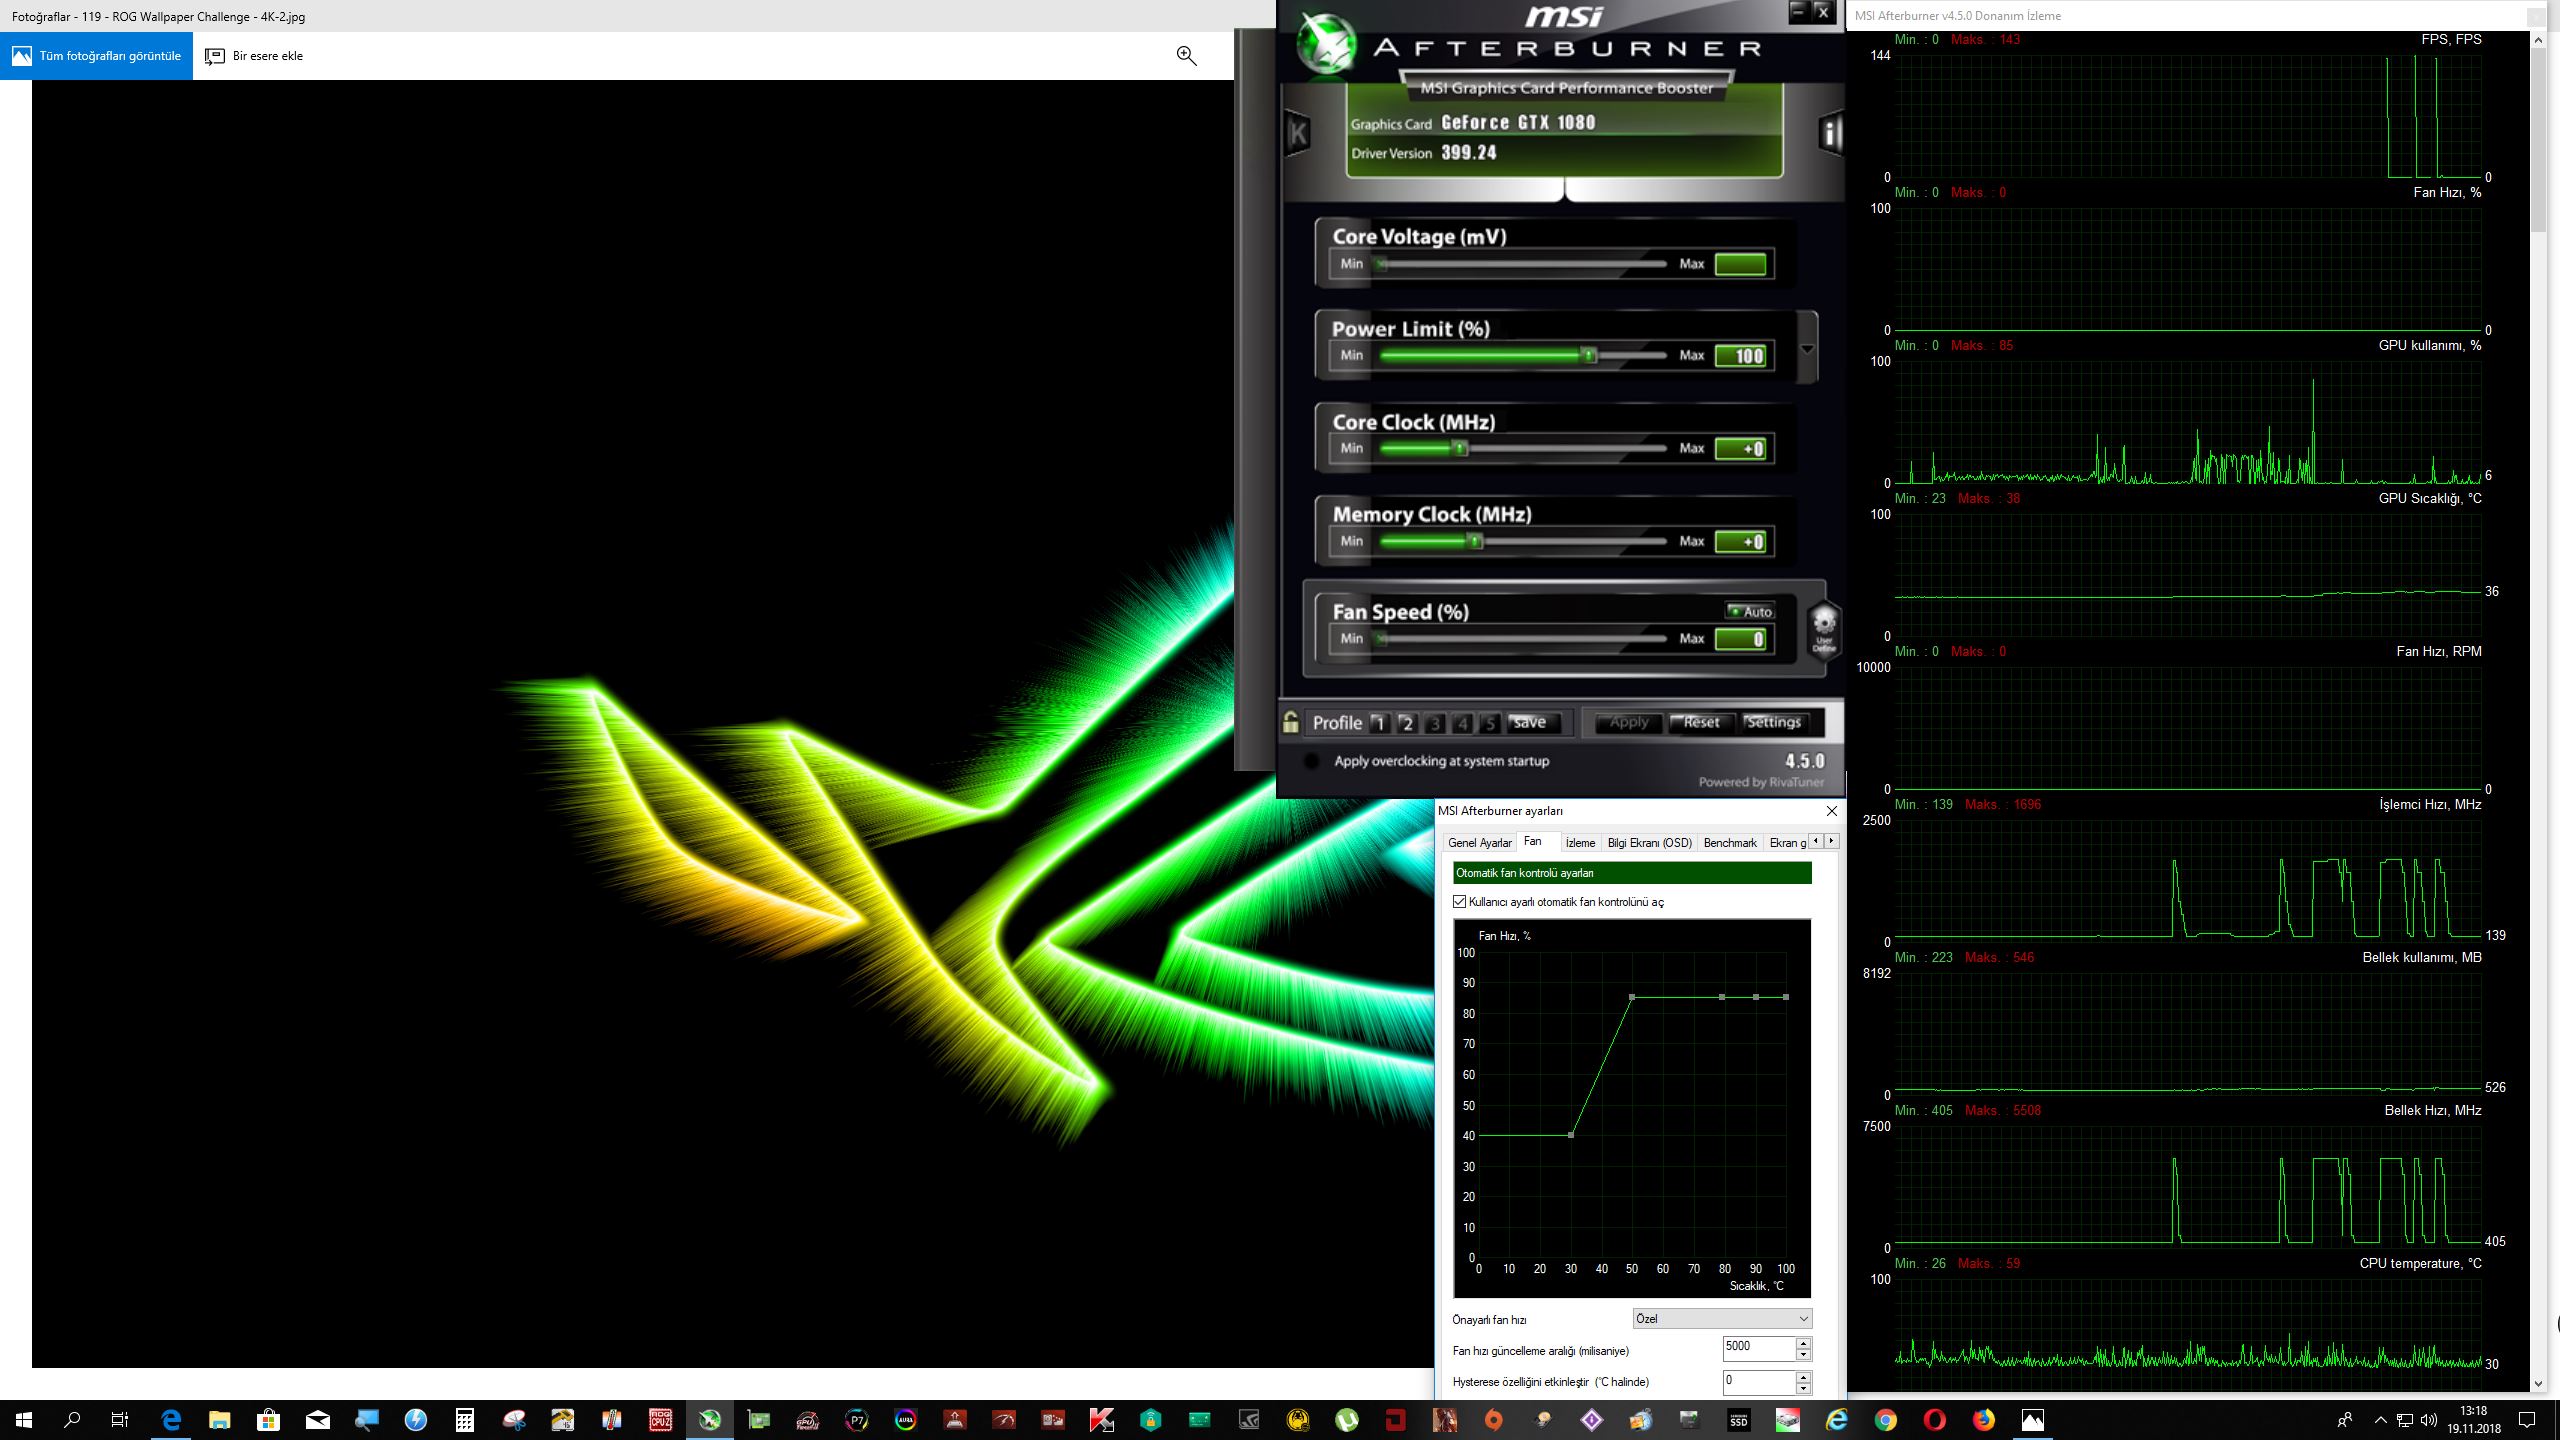The height and width of the screenshot is (1440, 2560).
Task: Increase the hysteresis value with up stepper
Action: tap(1804, 1376)
